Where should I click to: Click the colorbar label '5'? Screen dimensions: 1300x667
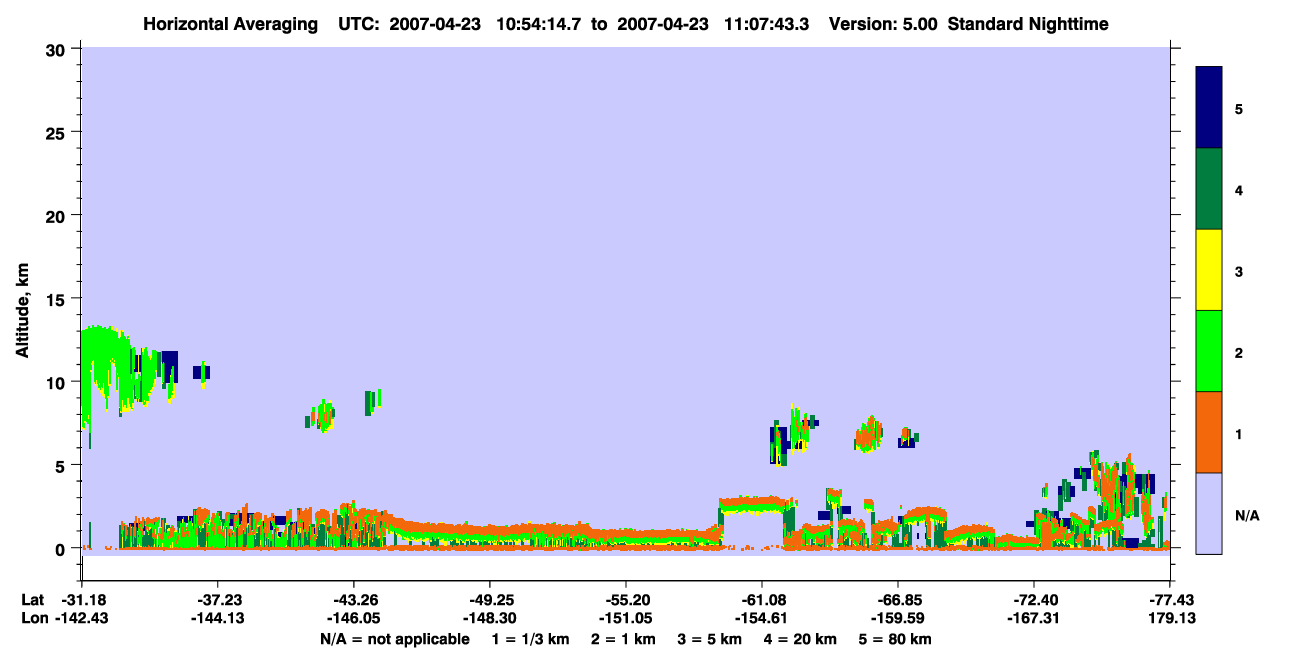(x=1238, y=108)
